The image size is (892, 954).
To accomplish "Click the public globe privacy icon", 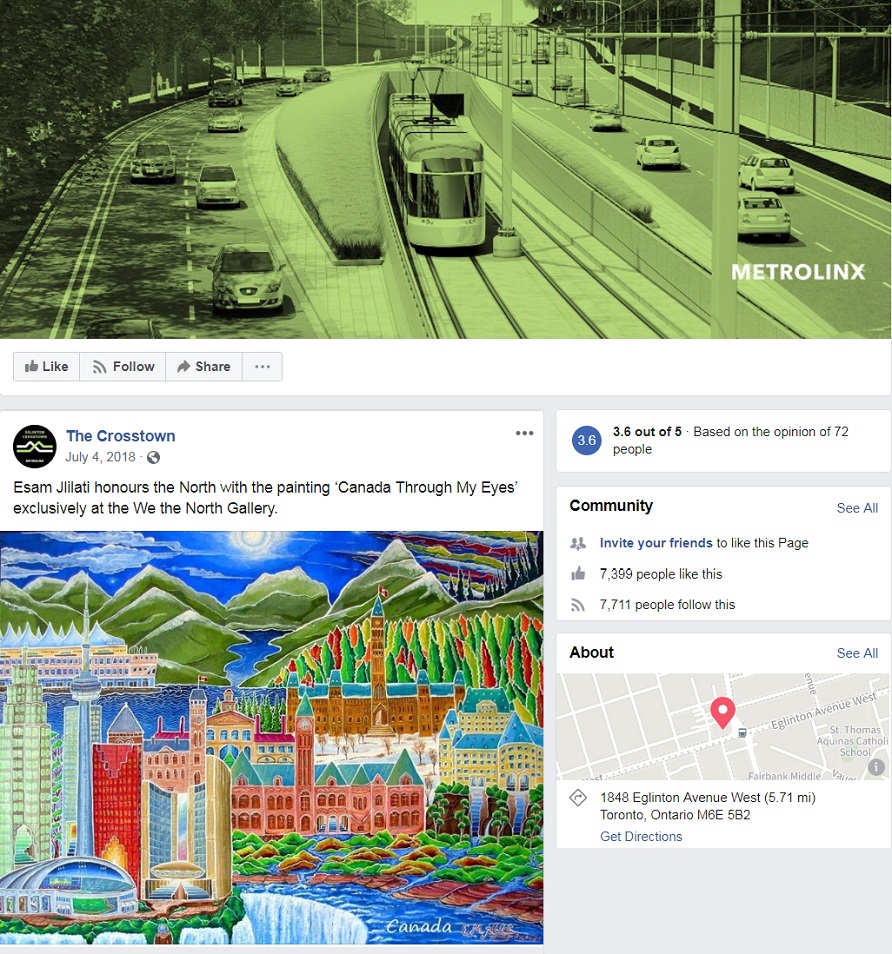I will pos(154,458).
